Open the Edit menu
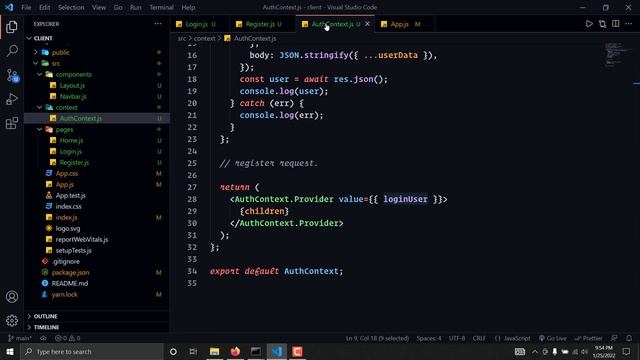640x360 pixels. (x=44, y=7)
